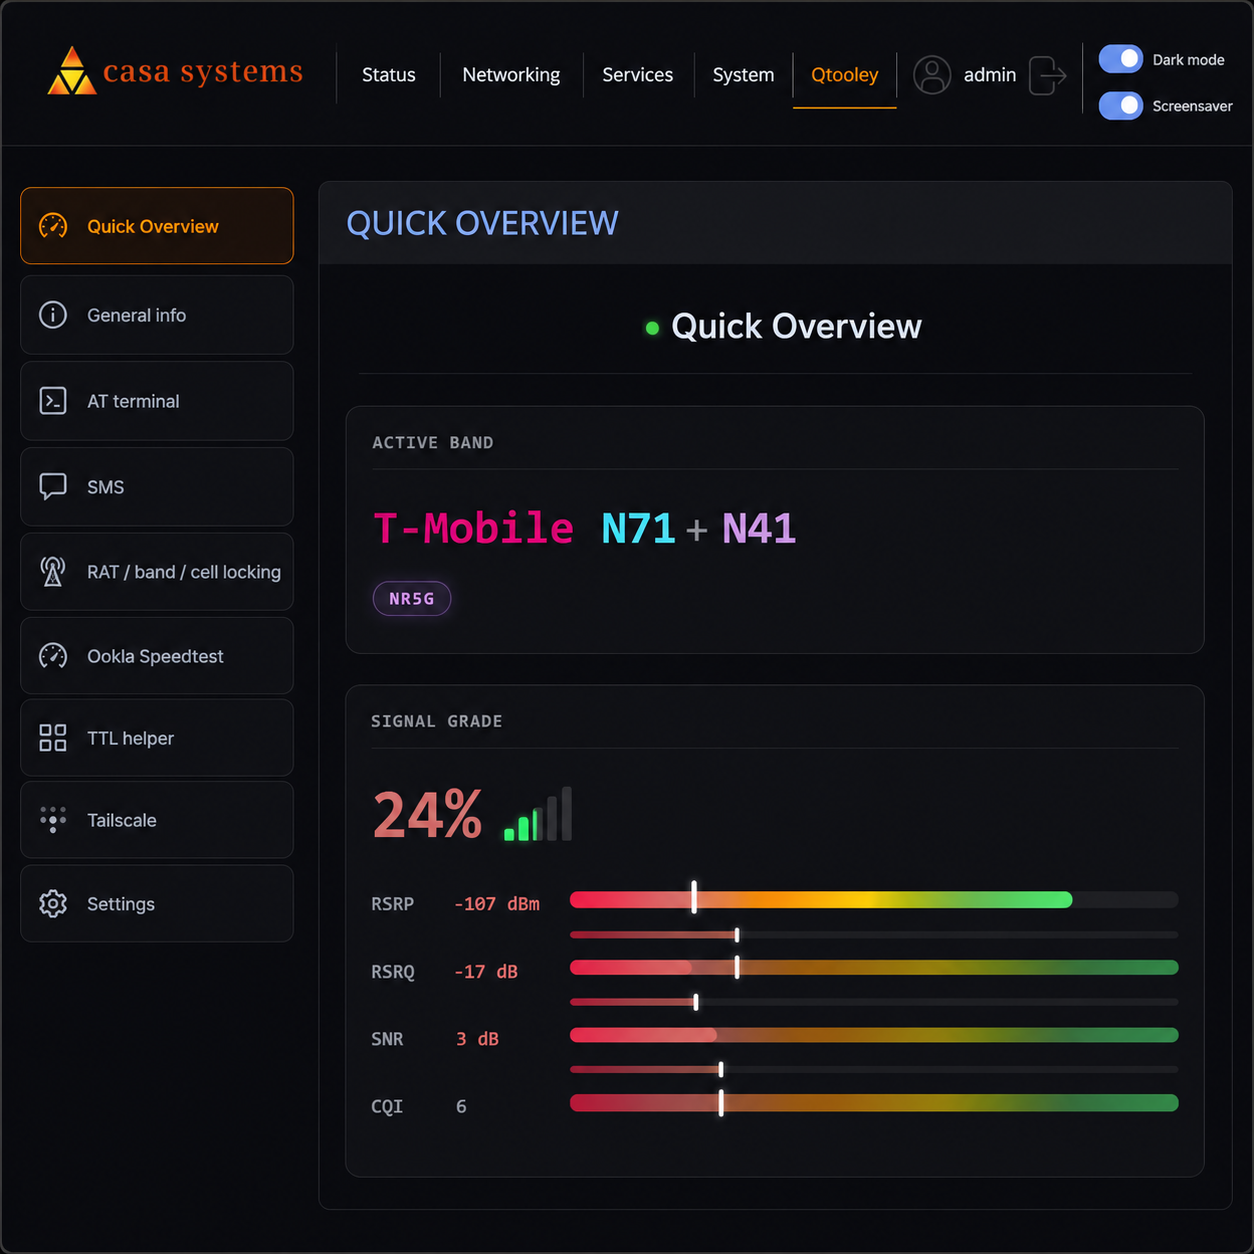The height and width of the screenshot is (1254, 1254).
Task: Toggle the Dark mode switch
Action: tap(1121, 59)
